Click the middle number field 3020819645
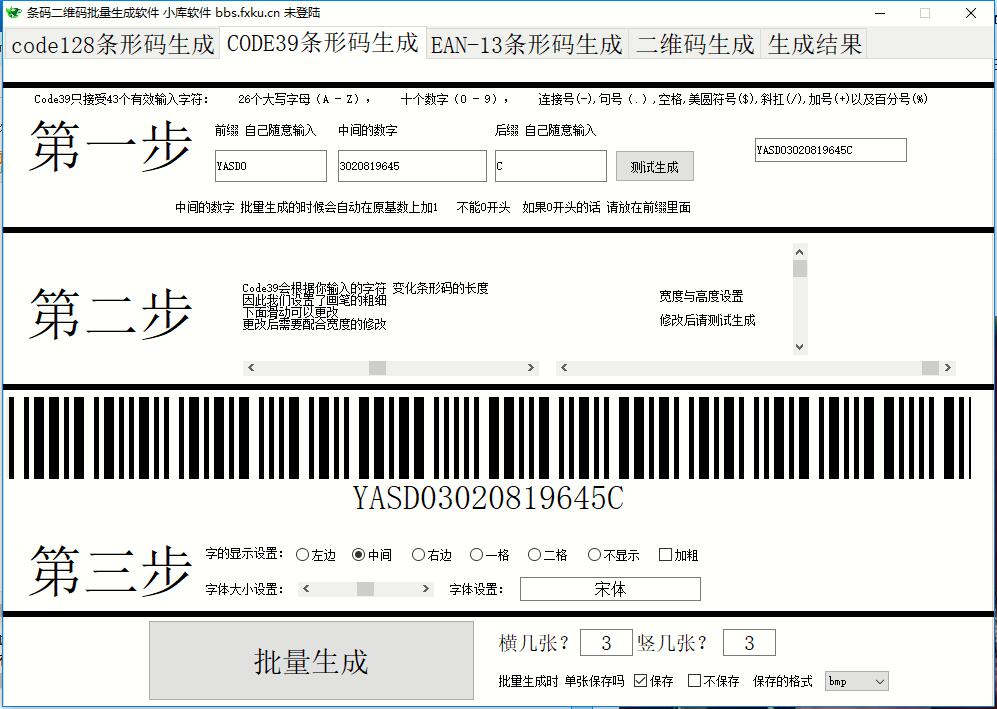The height and width of the screenshot is (709, 997). [x=412, y=166]
